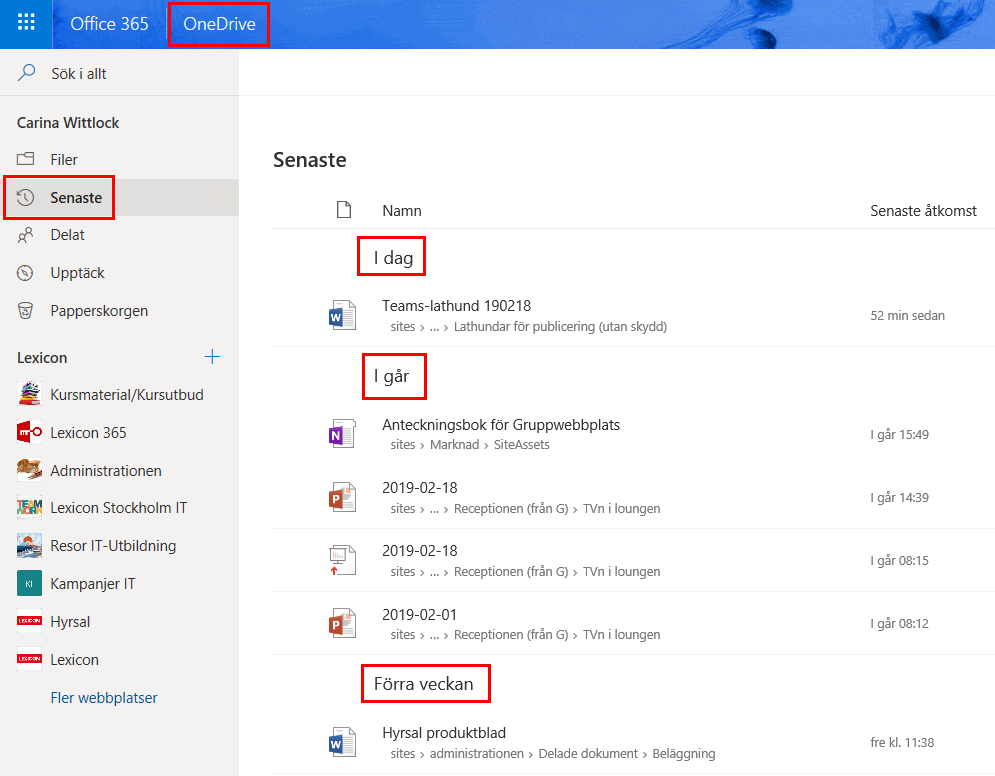The height and width of the screenshot is (776, 995).
Task: Click the SiteAssets breadcrumb link
Action: tap(522, 445)
